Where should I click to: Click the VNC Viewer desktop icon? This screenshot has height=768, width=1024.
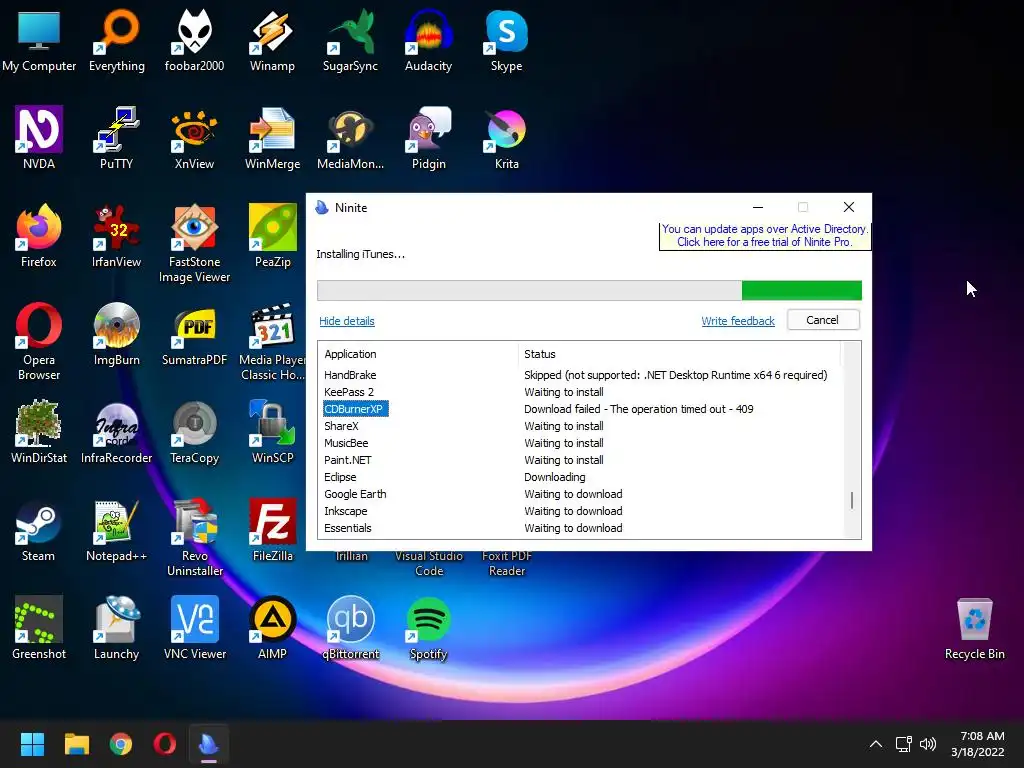point(195,628)
